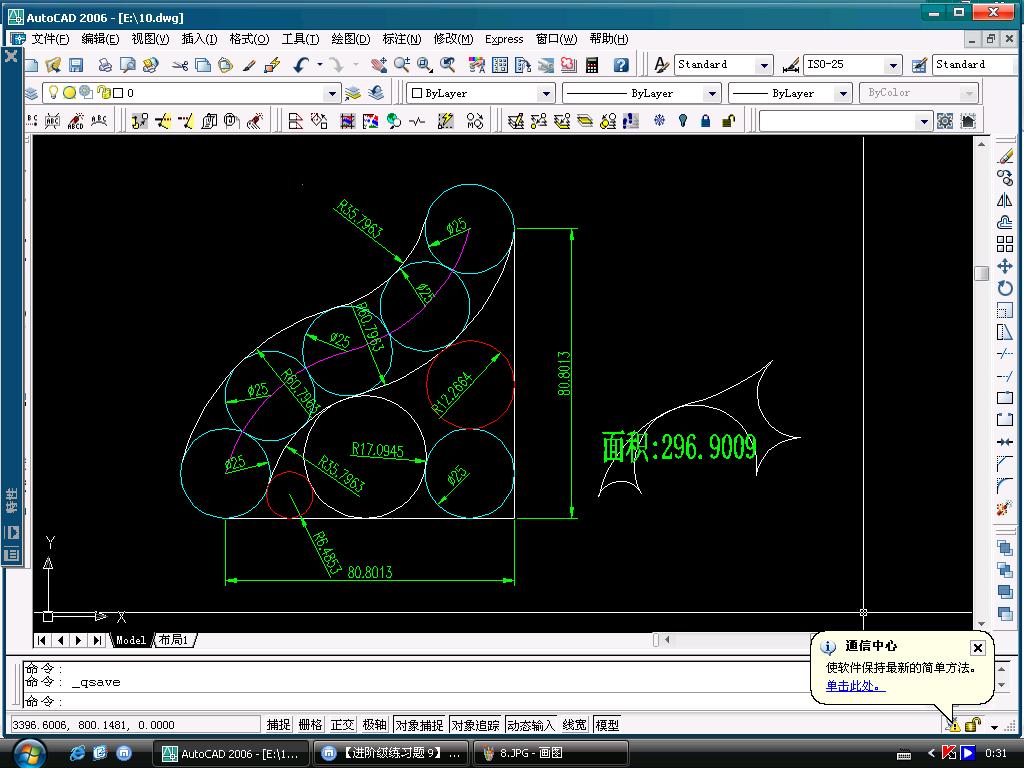The width and height of the screenshot is (1024, 768).
Task: Click the Undo arrow icon
Action: [x=301, y=65]
